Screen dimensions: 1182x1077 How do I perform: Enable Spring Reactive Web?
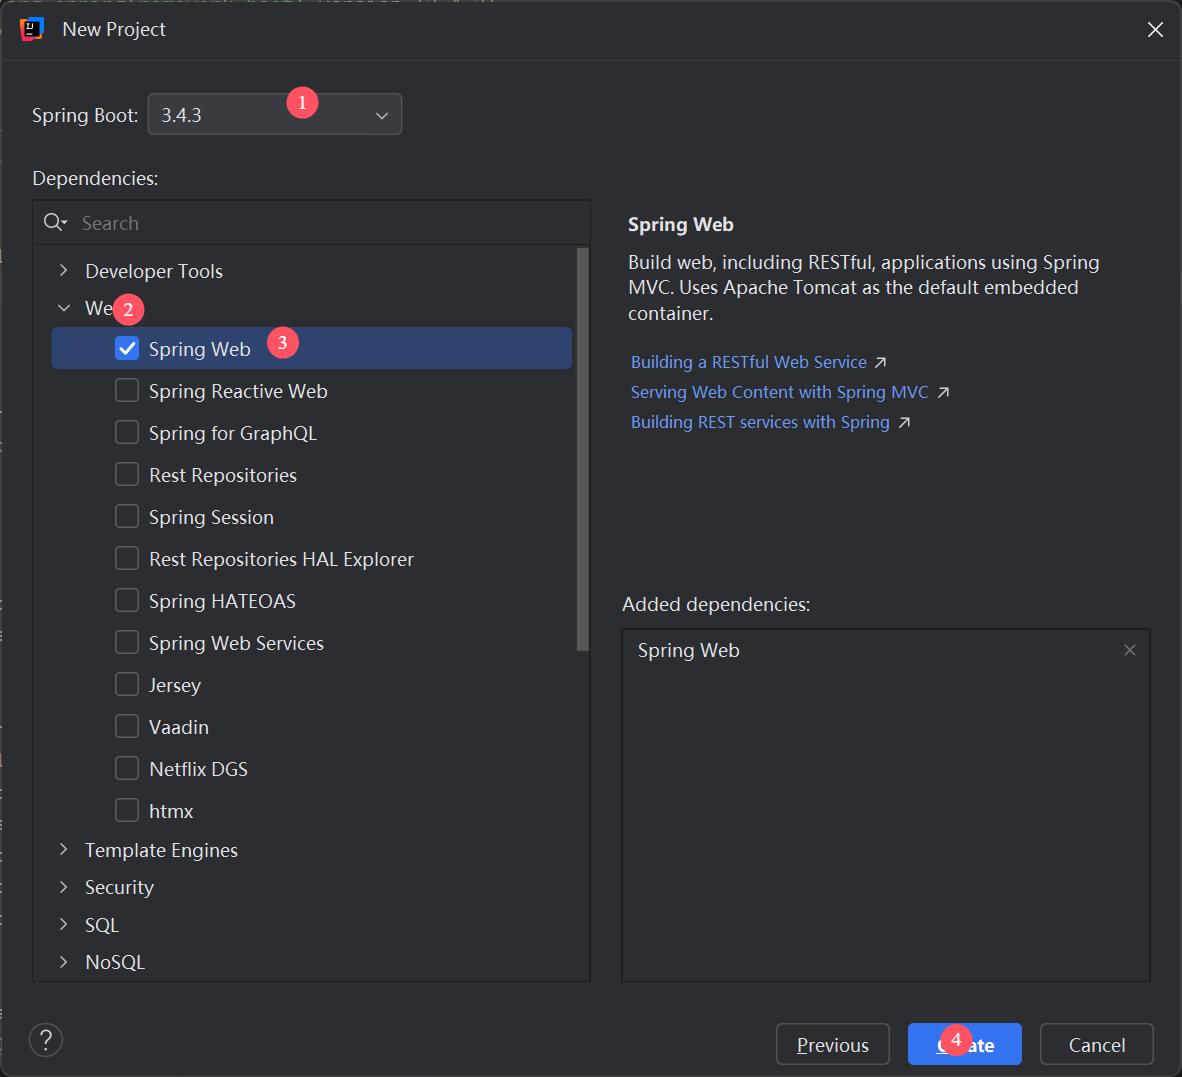click(x=127, y=390)
